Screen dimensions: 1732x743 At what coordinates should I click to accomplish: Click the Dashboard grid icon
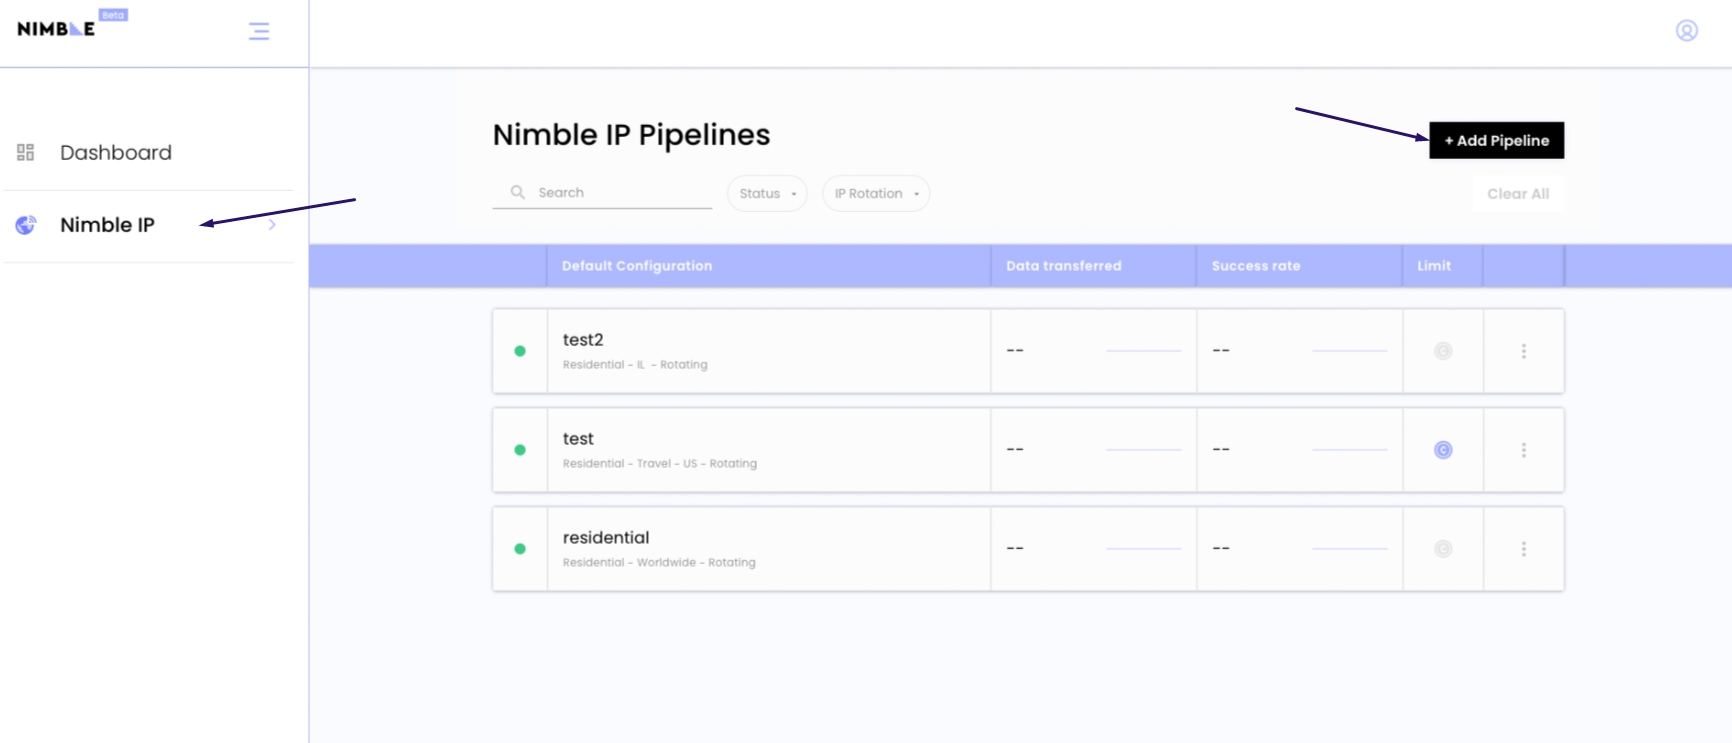[x=26, y=152]
